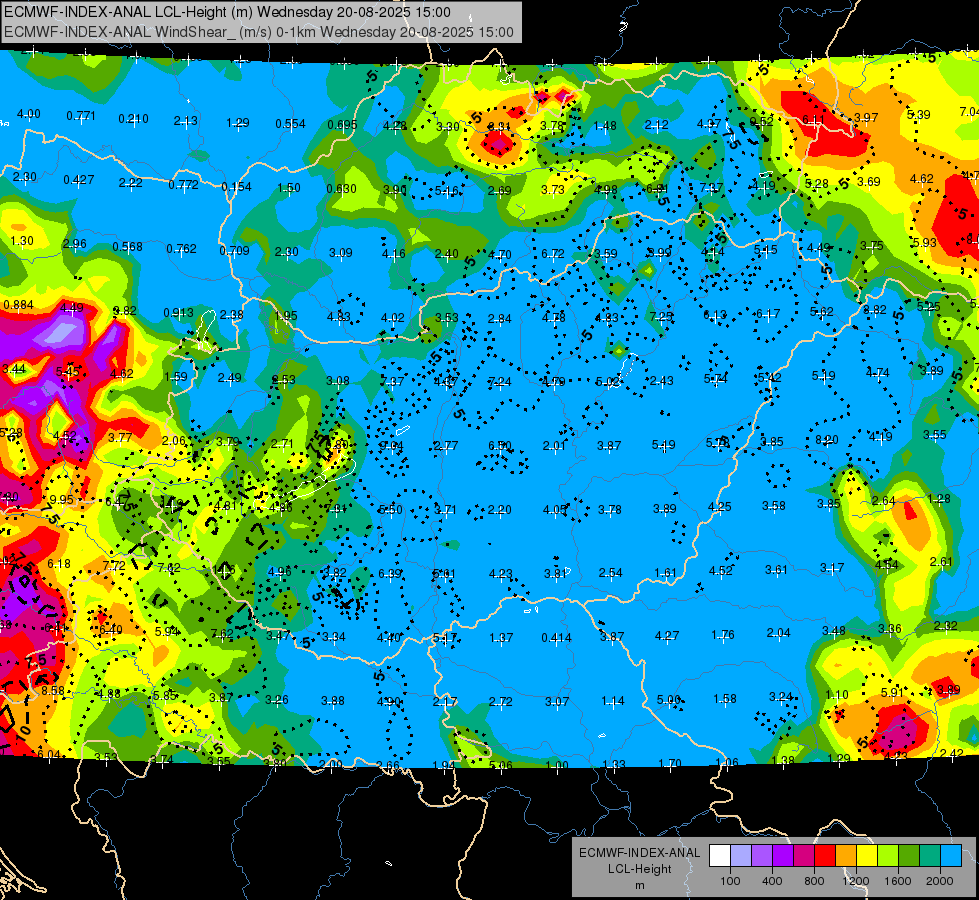Viewport: 979px width, 900px height.
Task: Select the magenta legend swatch left of 800
Action: [804, 856]
